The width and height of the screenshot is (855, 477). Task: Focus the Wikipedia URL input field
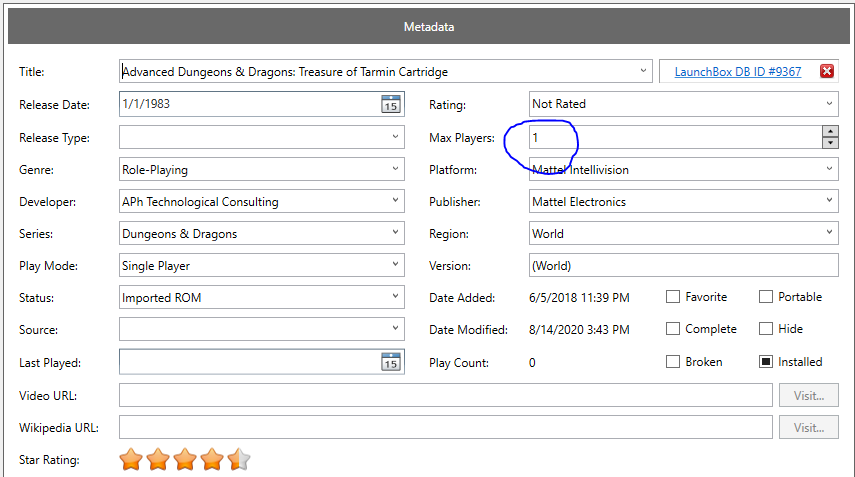click(x=445, y=427)
